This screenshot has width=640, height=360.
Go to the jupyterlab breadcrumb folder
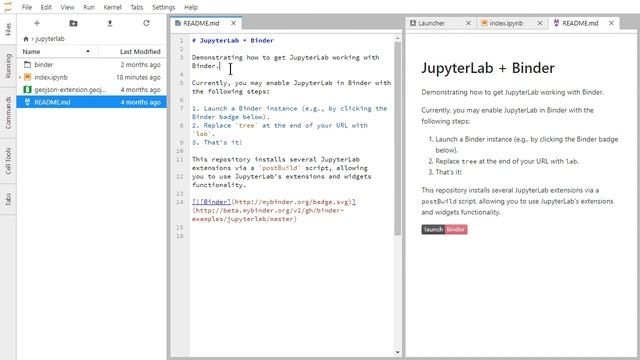tap(50, 39)
